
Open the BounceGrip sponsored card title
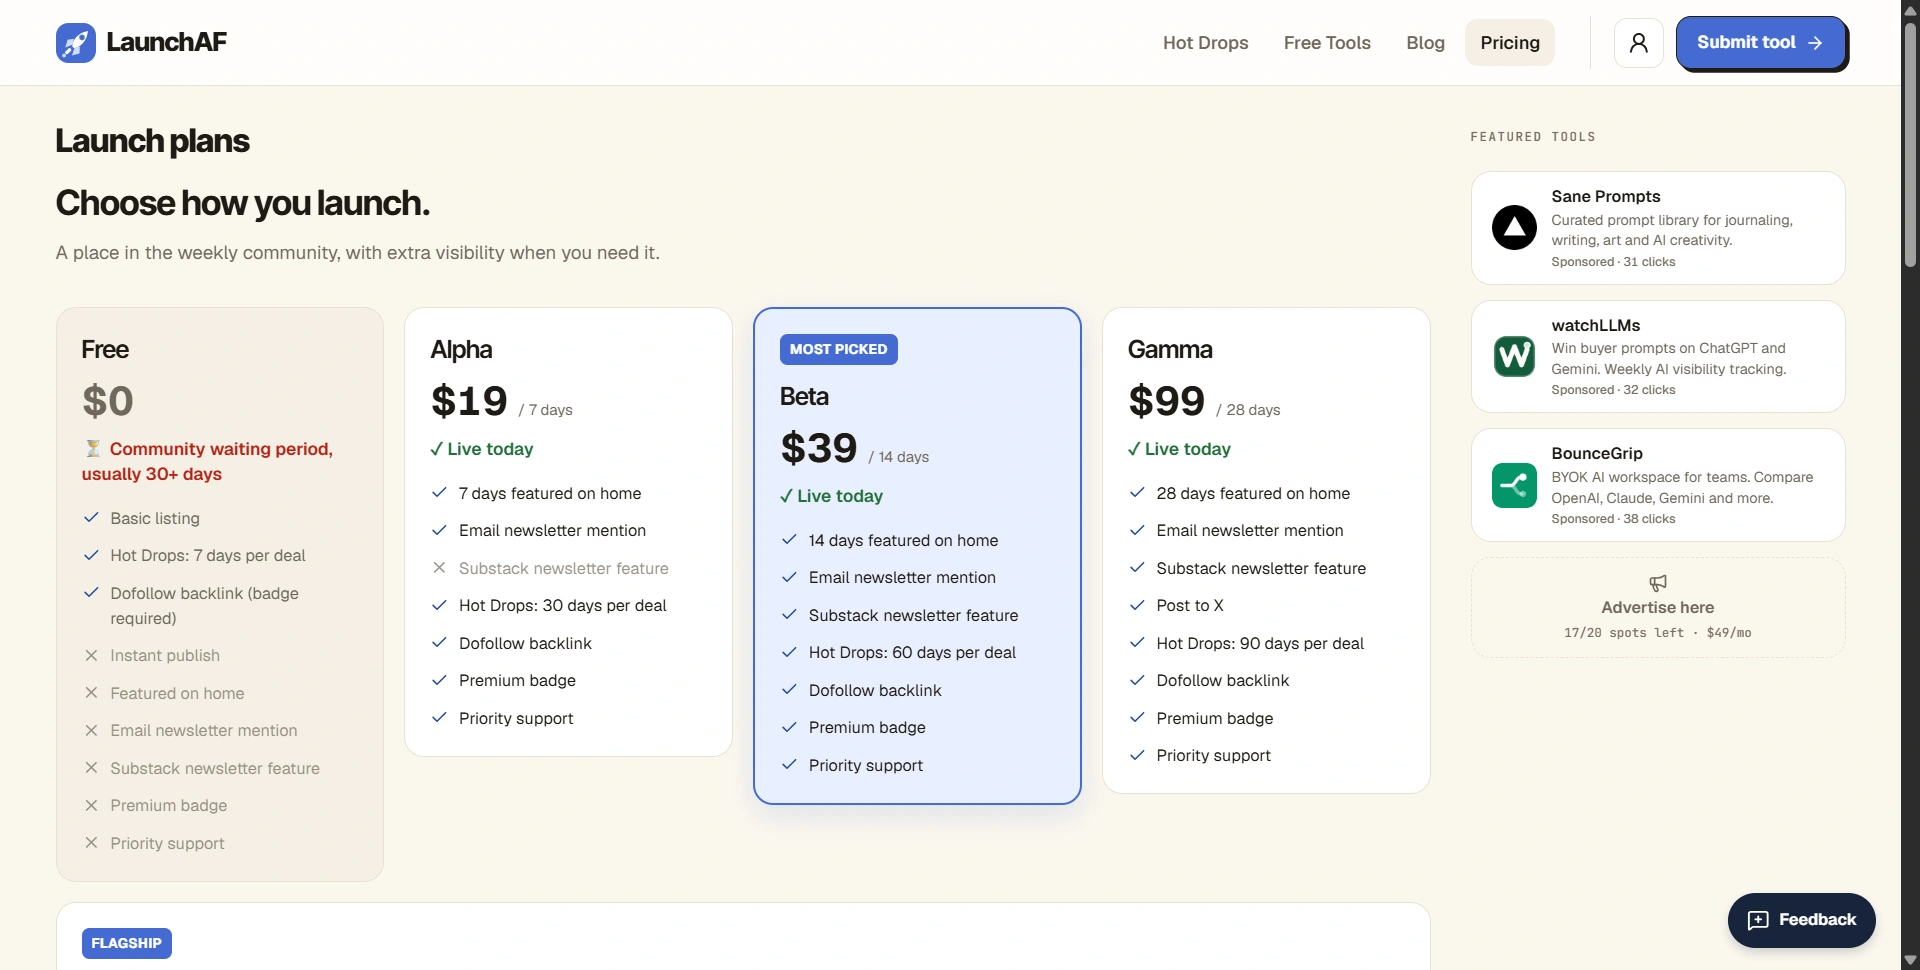tap(1597, 453)
